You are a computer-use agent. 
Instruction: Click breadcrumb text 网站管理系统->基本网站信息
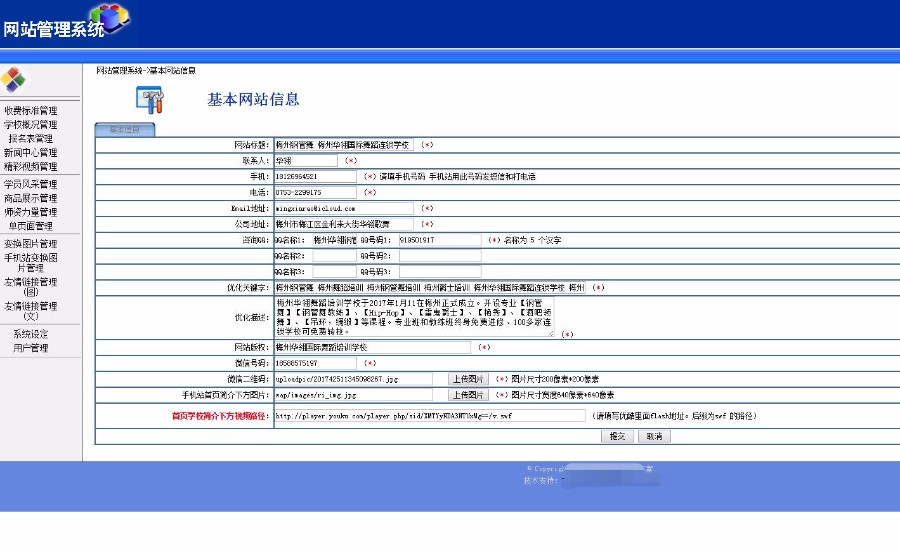coord(146,71)
